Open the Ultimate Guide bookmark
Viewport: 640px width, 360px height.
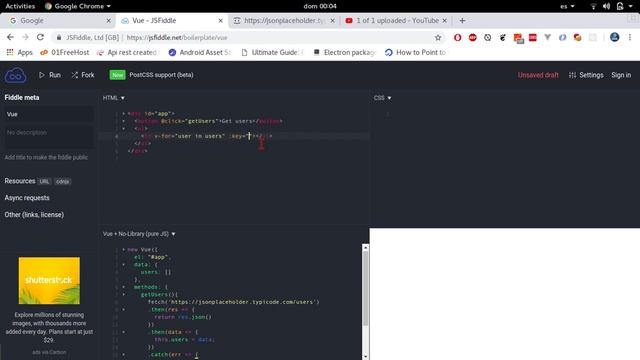coord(273,52)
